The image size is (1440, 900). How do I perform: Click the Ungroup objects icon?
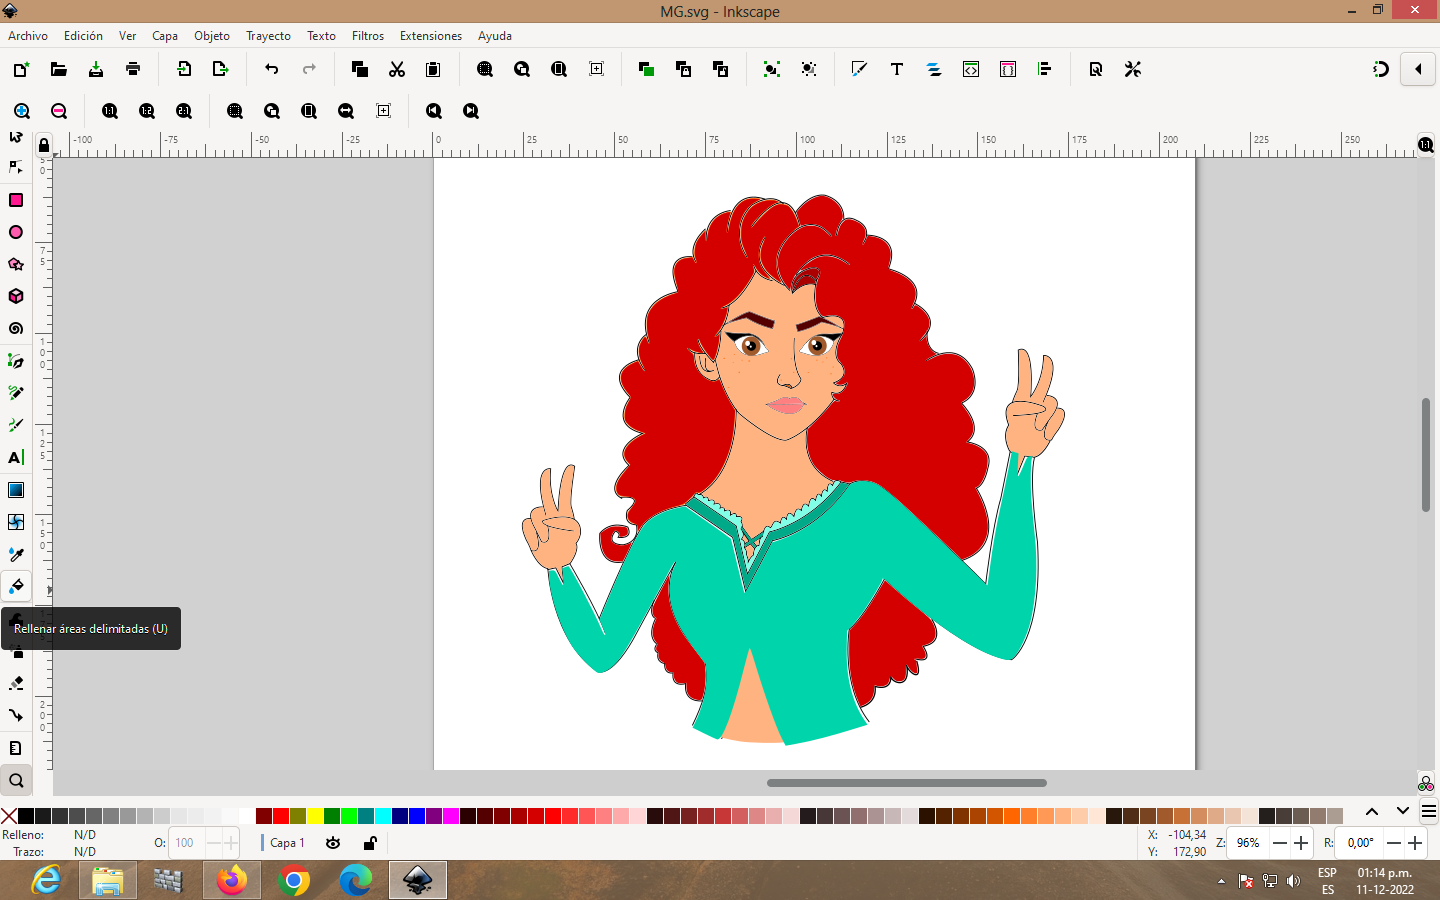pyautogui.click(x=809, y=69)
